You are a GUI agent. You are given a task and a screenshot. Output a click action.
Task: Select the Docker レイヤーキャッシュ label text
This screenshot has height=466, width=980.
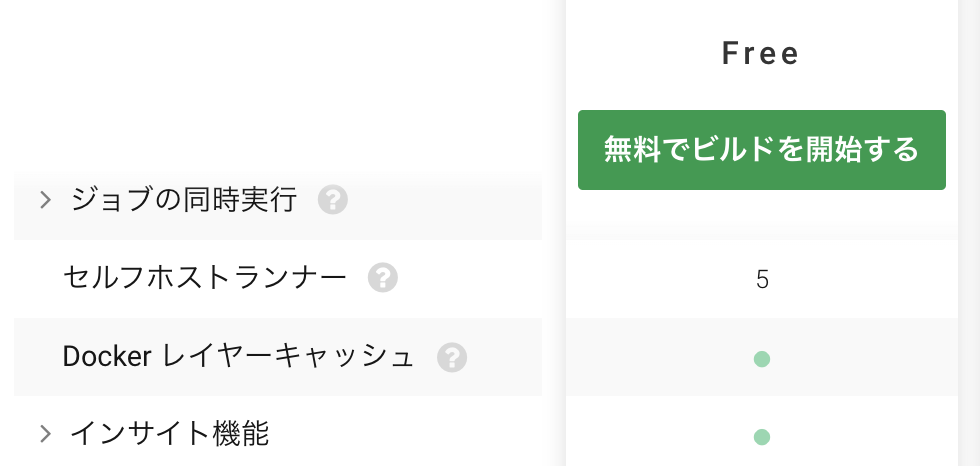(x=238, y=357)
